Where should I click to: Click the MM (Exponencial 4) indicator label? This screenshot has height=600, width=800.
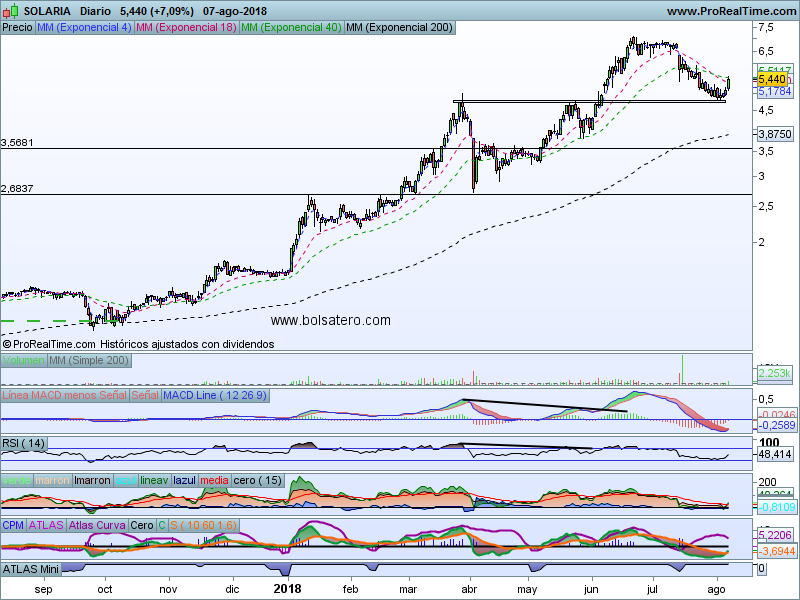(83, 27)
